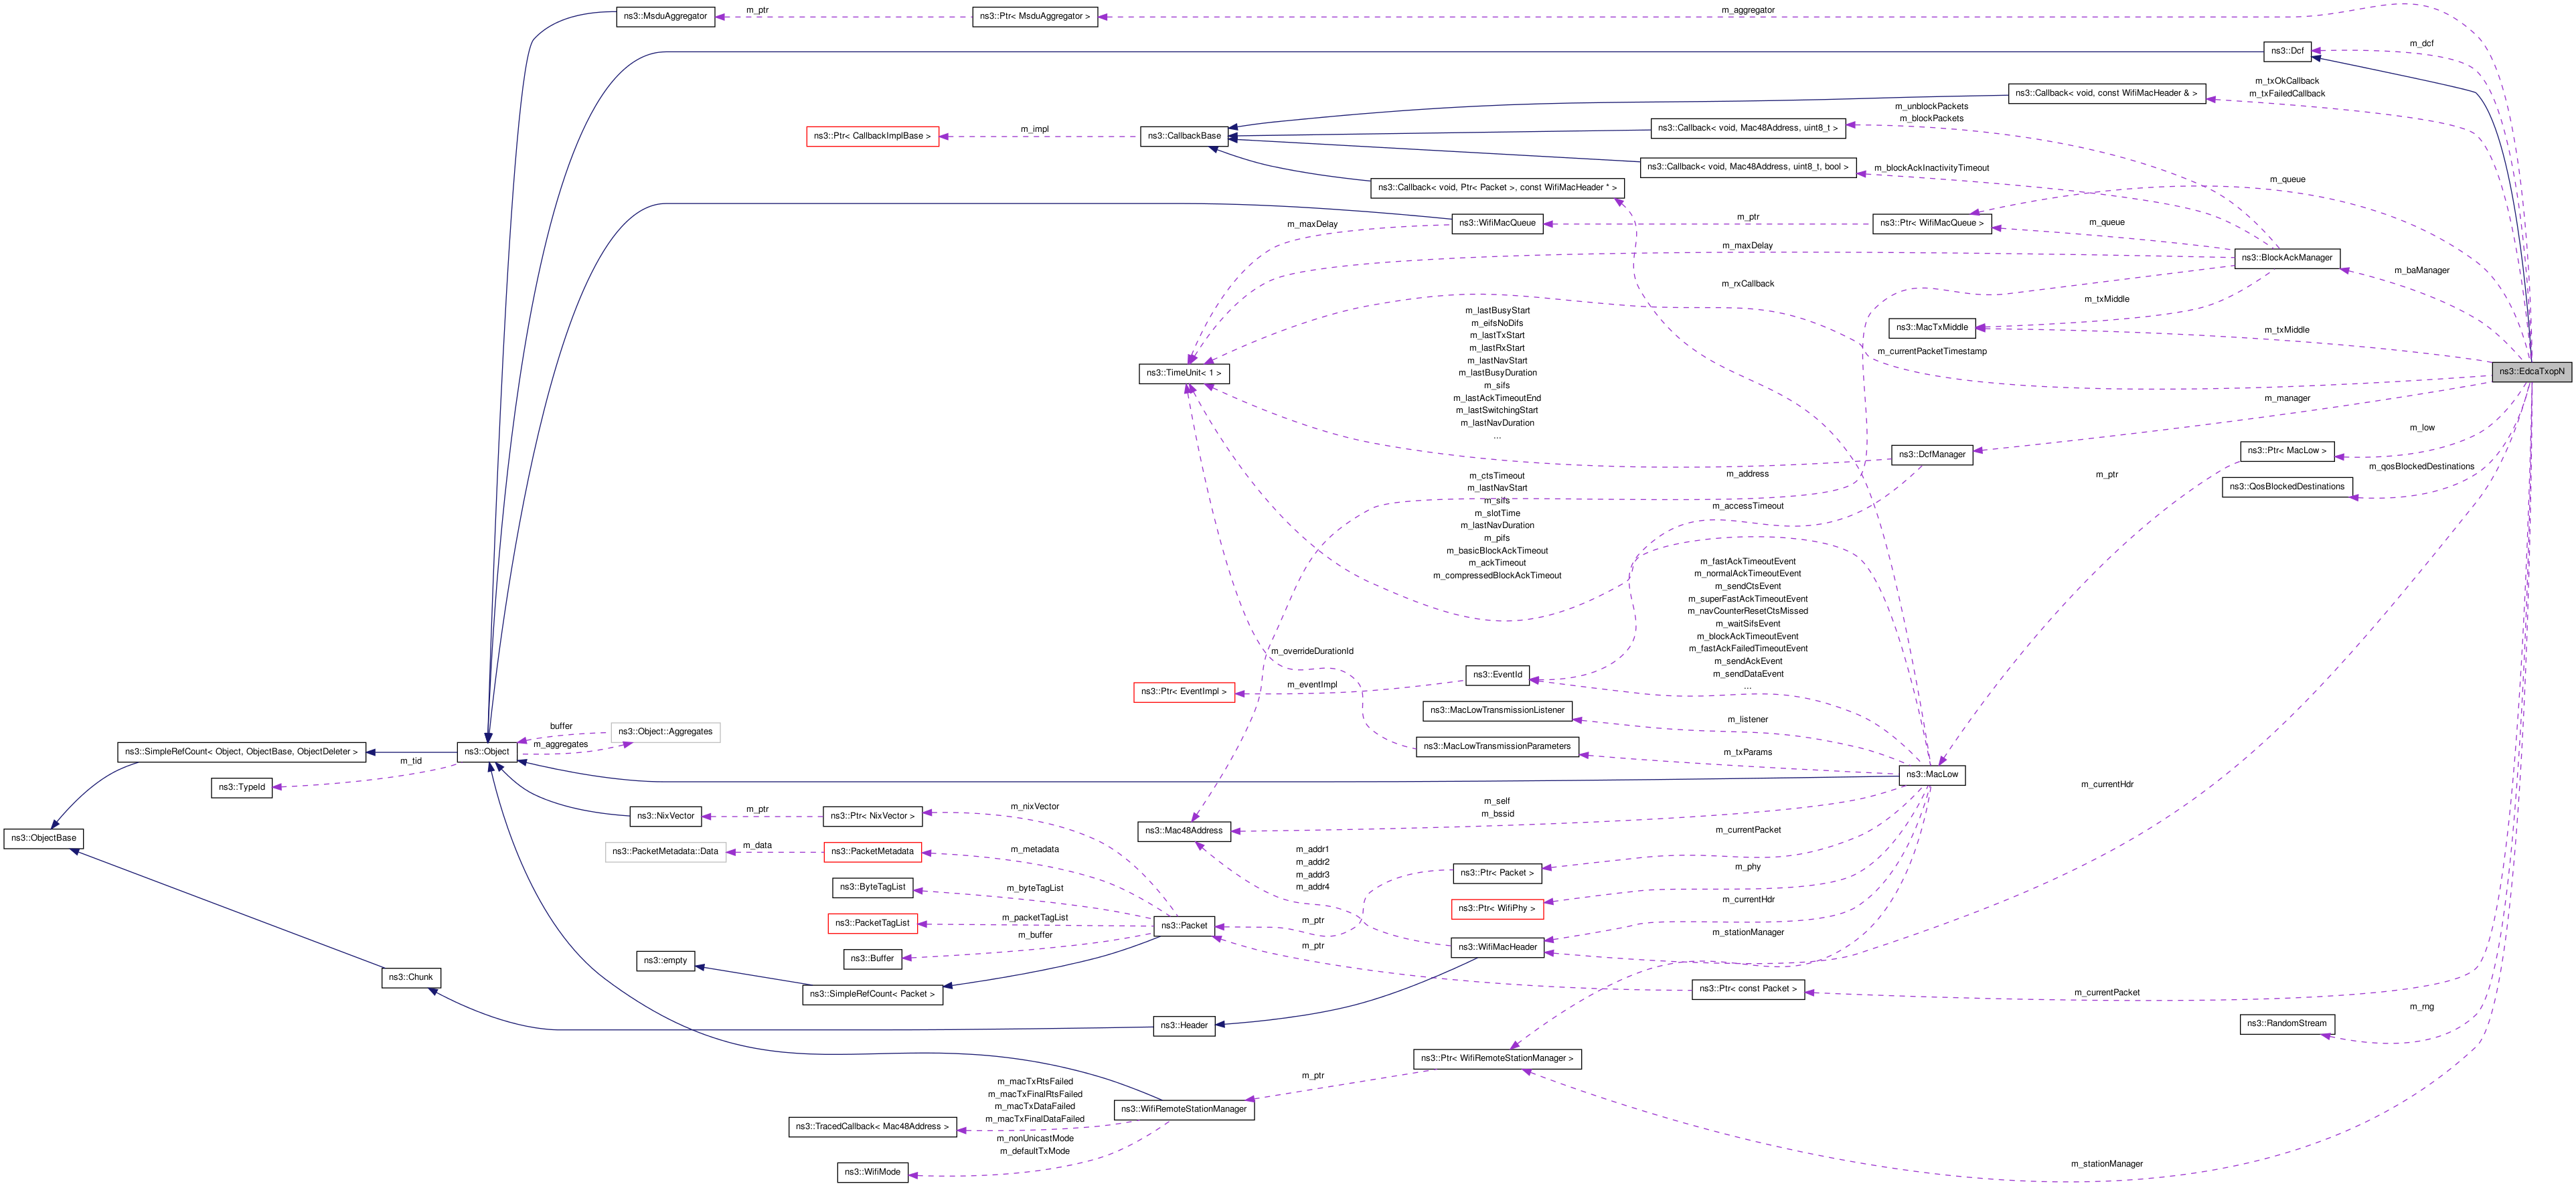Click ns3::Callback< void, const WifiMacHeader & > node
Image resolution: width=2576 pixels, height=1186 pixels.
click(2107, 93)
